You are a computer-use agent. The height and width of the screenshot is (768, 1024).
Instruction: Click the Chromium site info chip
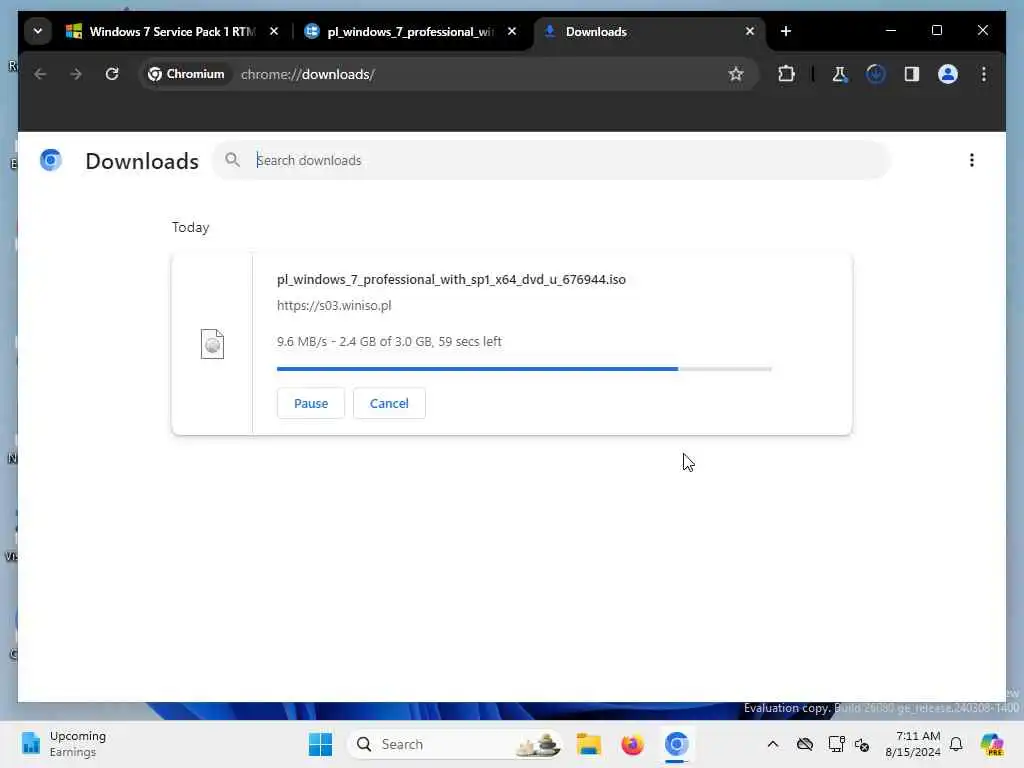(186, 74)
